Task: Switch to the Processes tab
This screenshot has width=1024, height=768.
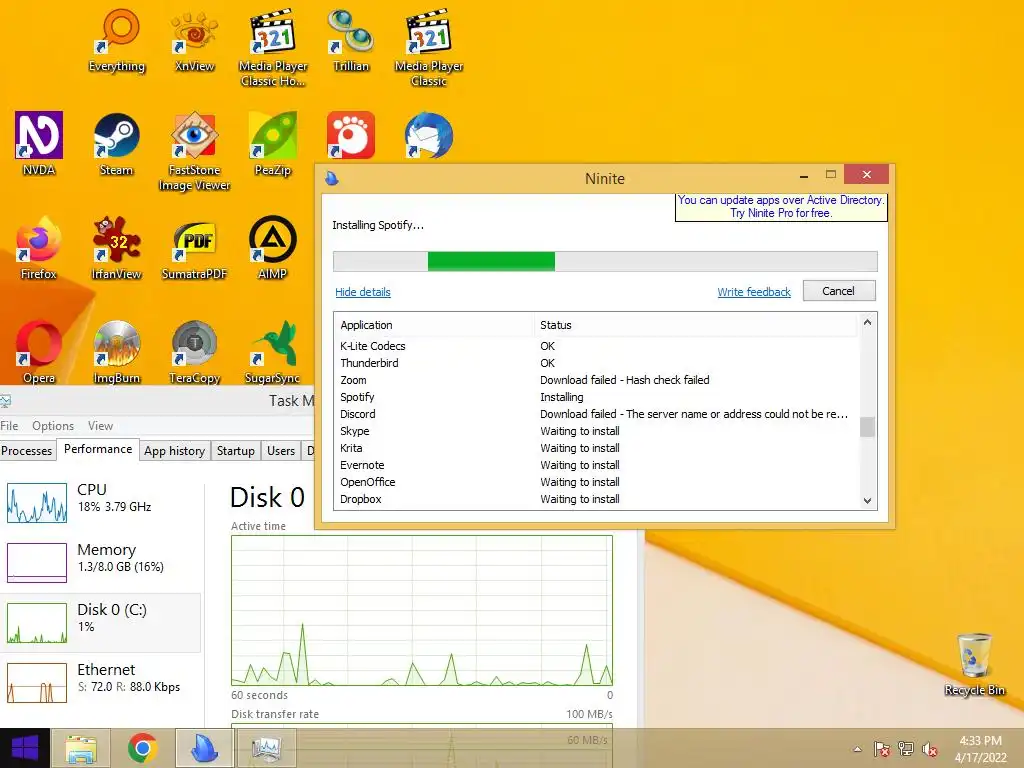Action: pos(27,451)
